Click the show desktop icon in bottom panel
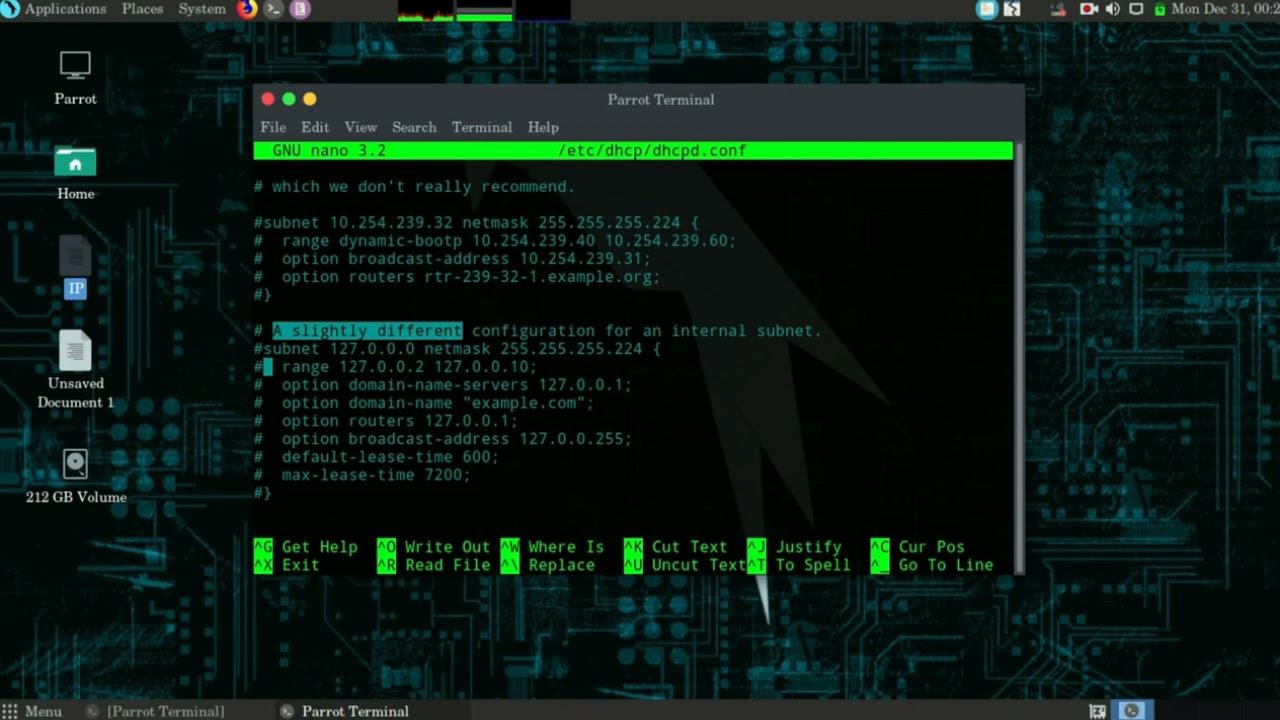Viewport: 1280px width, 720px height. 1097,711
